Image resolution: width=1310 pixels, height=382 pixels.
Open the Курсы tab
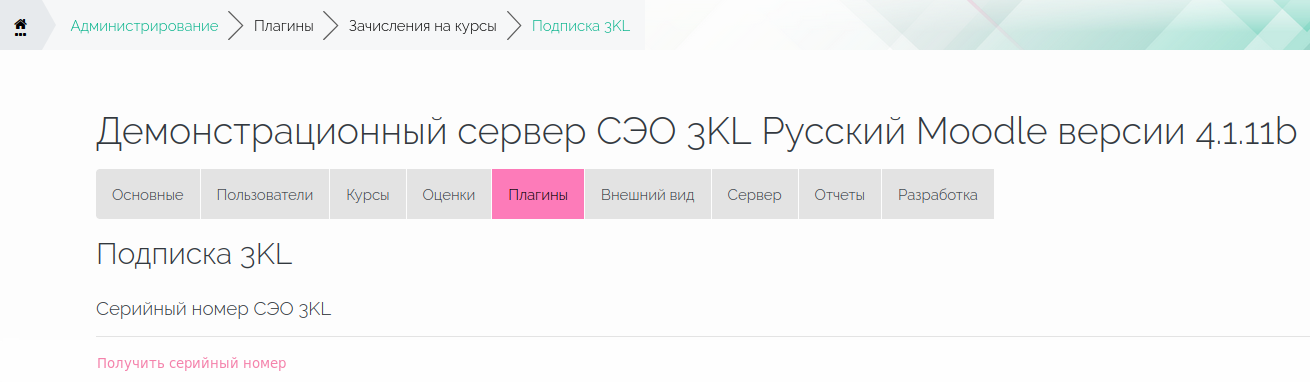coord(368,195)
